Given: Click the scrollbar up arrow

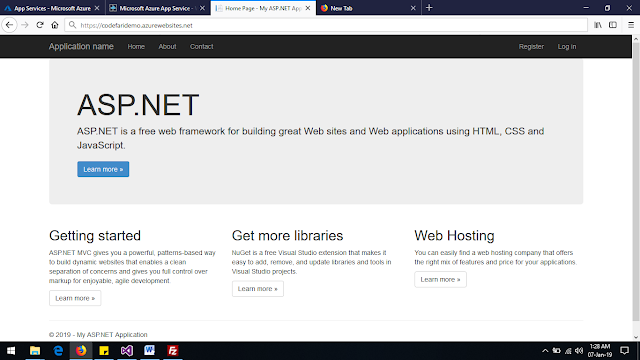Looking at the screenshot, I should click(636, 39).
